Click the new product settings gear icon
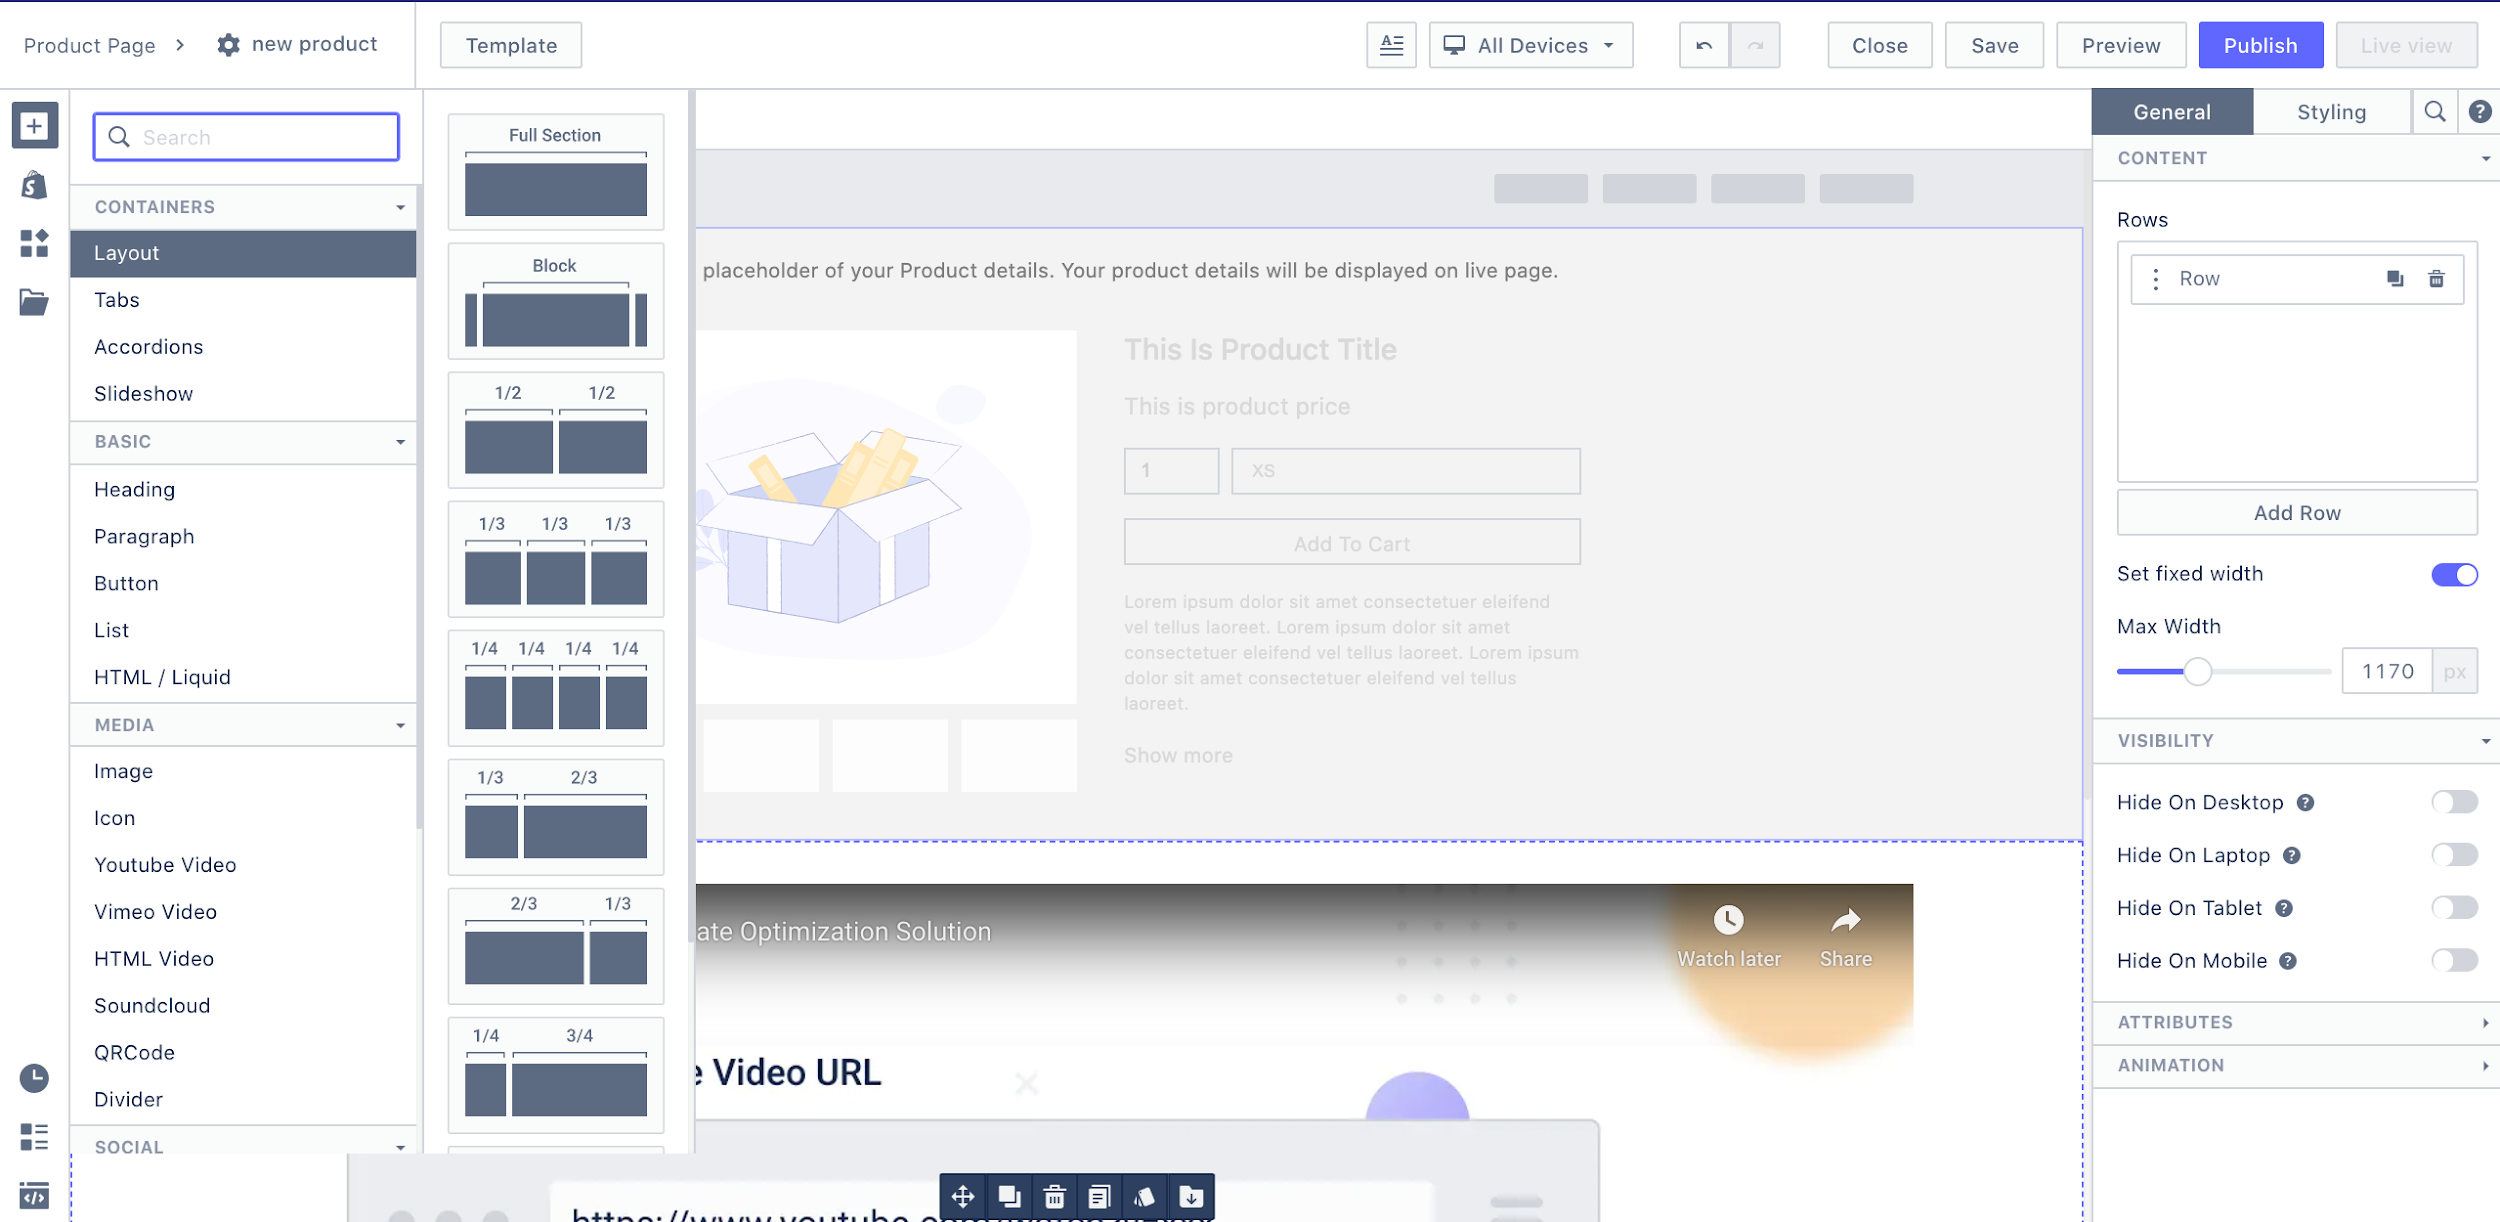This screenshot has height=1222, width=2500. pyautogui.click(x=229, y=45)
